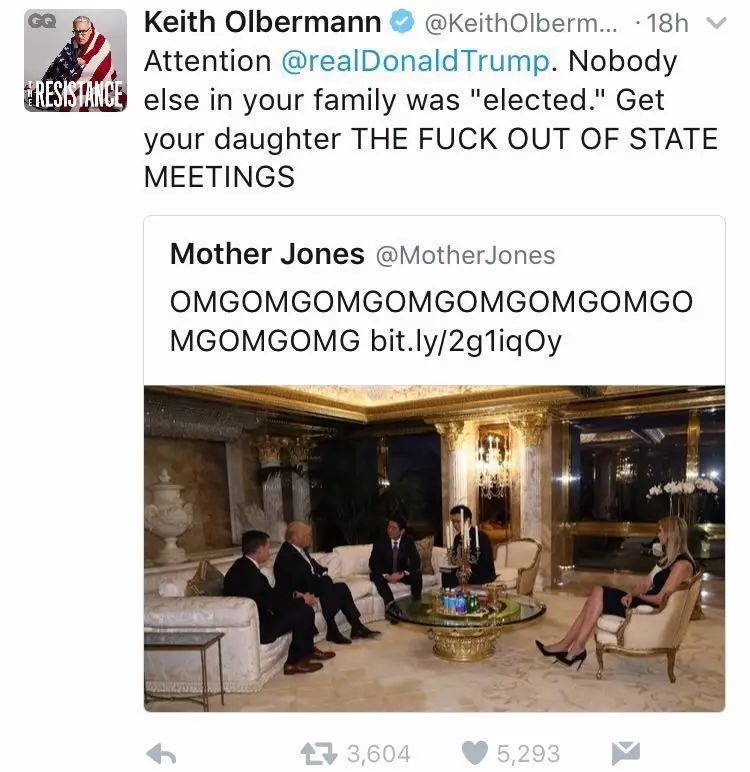This screenshot has width=750, height=772.
Task: View the 5,293 likes count
Action: point(528,754)
